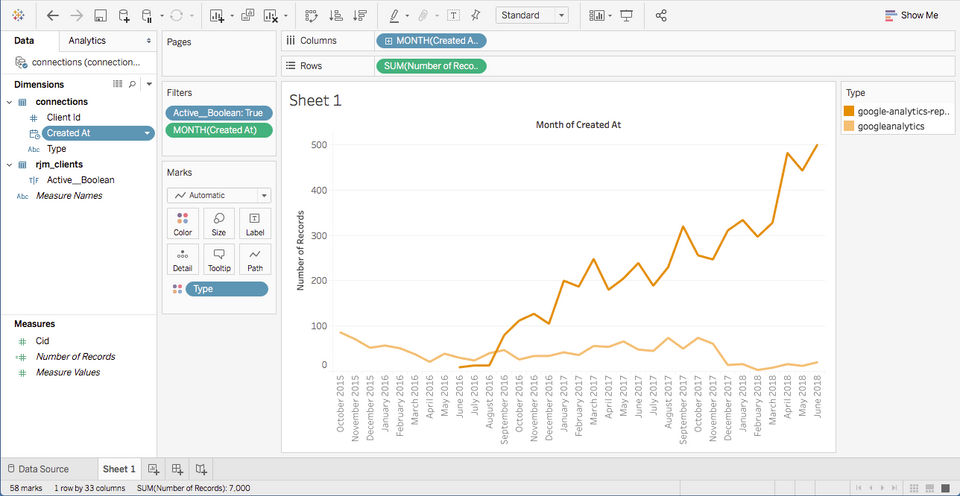Switch to the Analytics tab
The height and width of the screenshot is (496, 960).
point(87,41)
